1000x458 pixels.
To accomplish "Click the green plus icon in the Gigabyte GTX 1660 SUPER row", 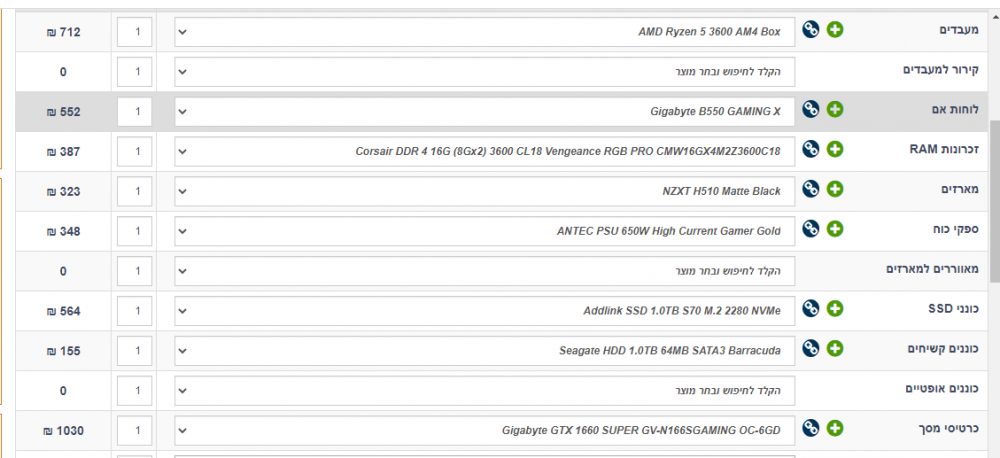I will click(835, 428).
